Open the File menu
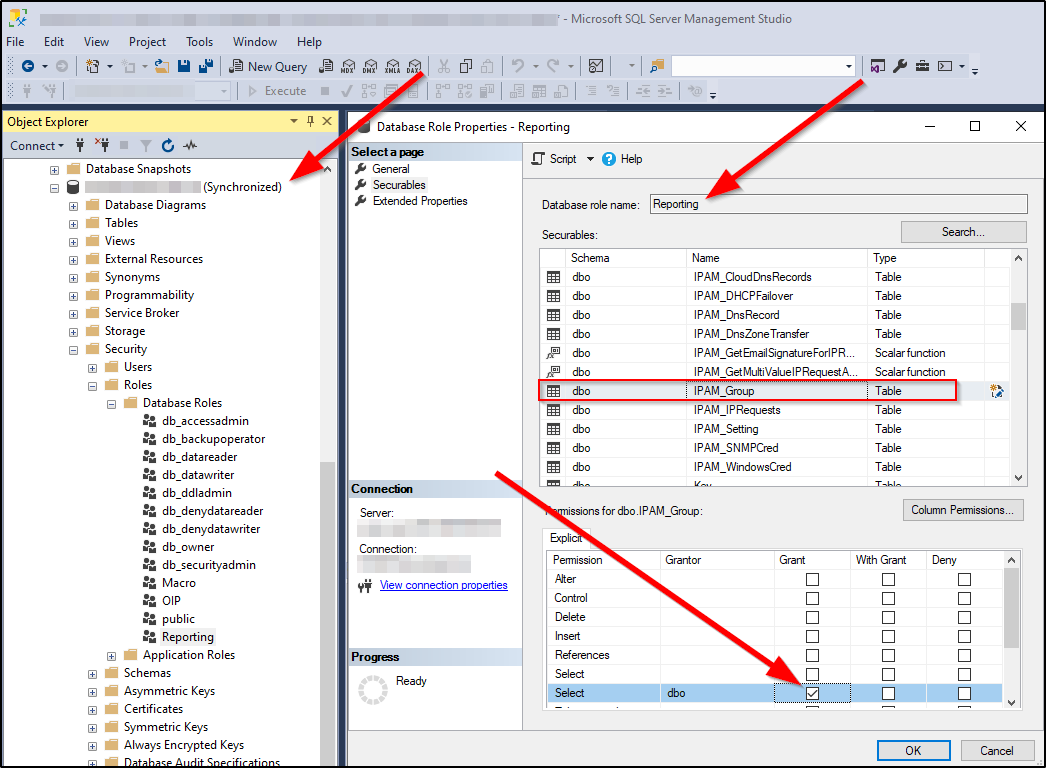The image size is (1046, 768). [x=15, y=42]
